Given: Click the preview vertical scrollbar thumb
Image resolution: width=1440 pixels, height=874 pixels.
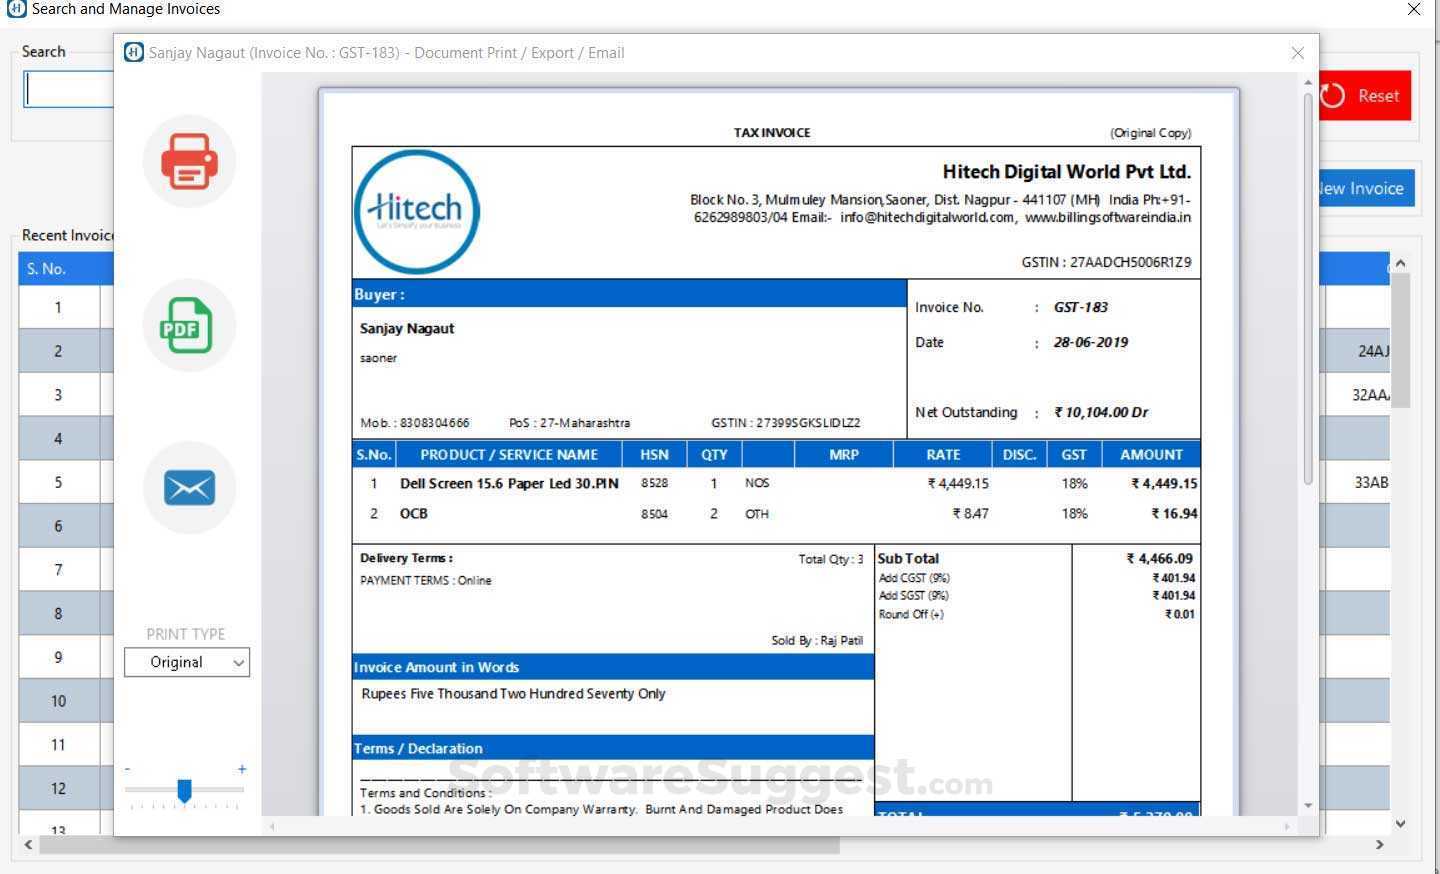Looking at the screenshot, I should click(1308, 290).
